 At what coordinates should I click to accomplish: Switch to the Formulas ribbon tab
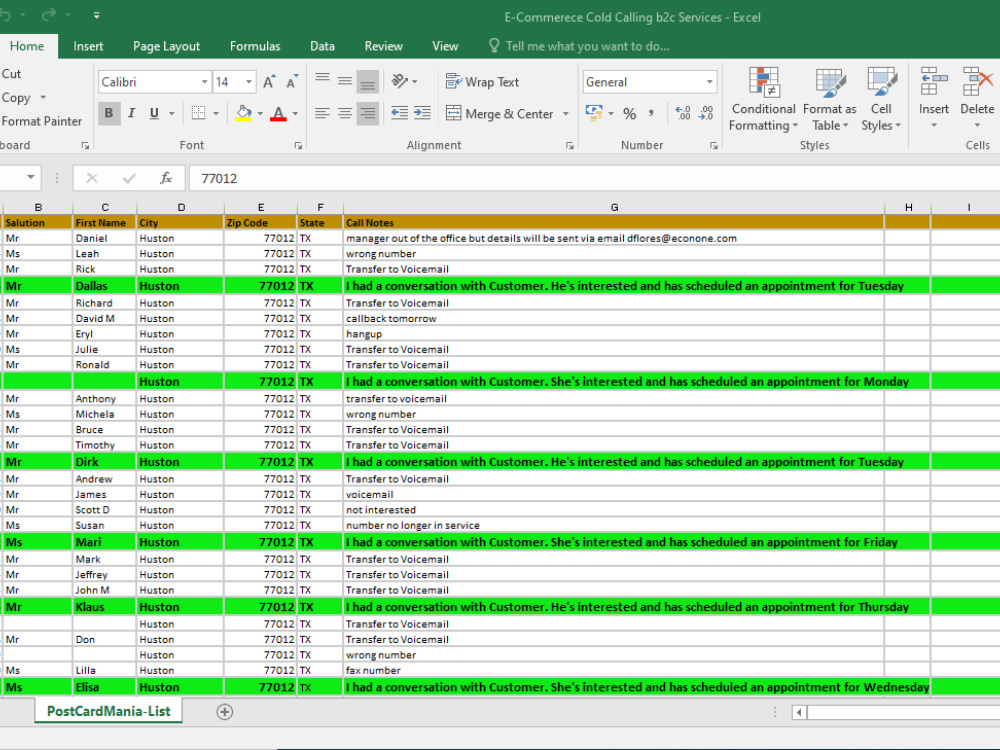pos(255,46)
